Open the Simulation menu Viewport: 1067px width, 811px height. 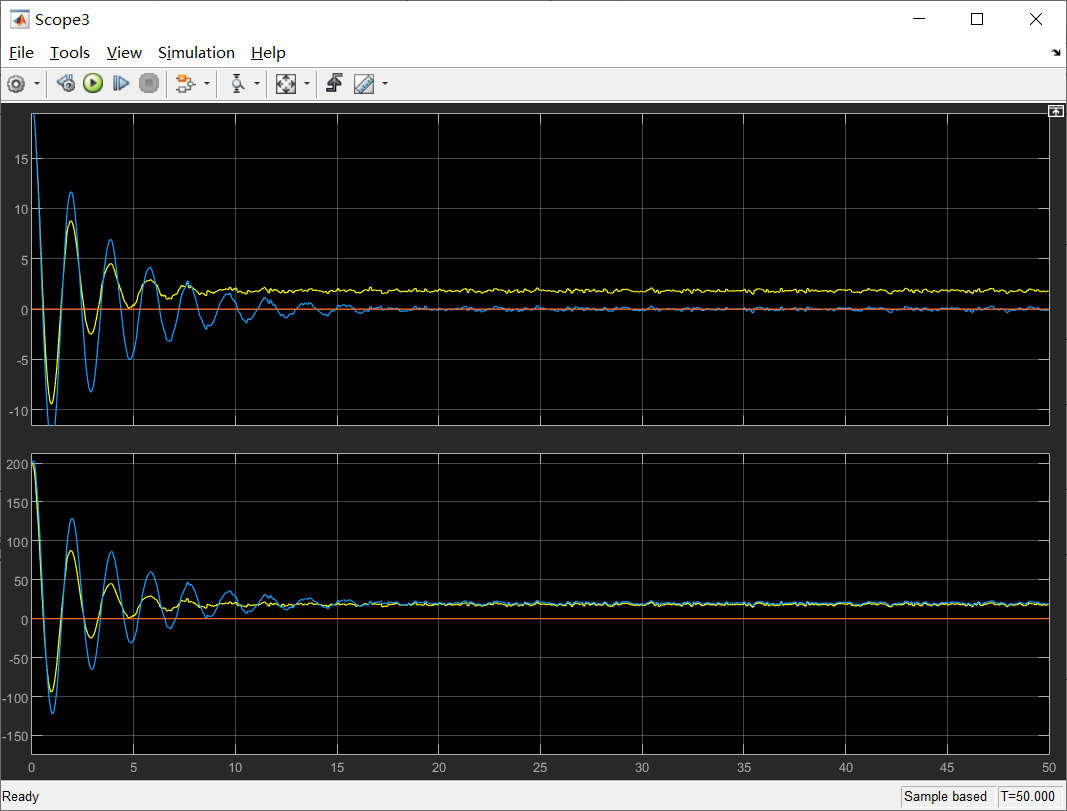tap(196, 52)
